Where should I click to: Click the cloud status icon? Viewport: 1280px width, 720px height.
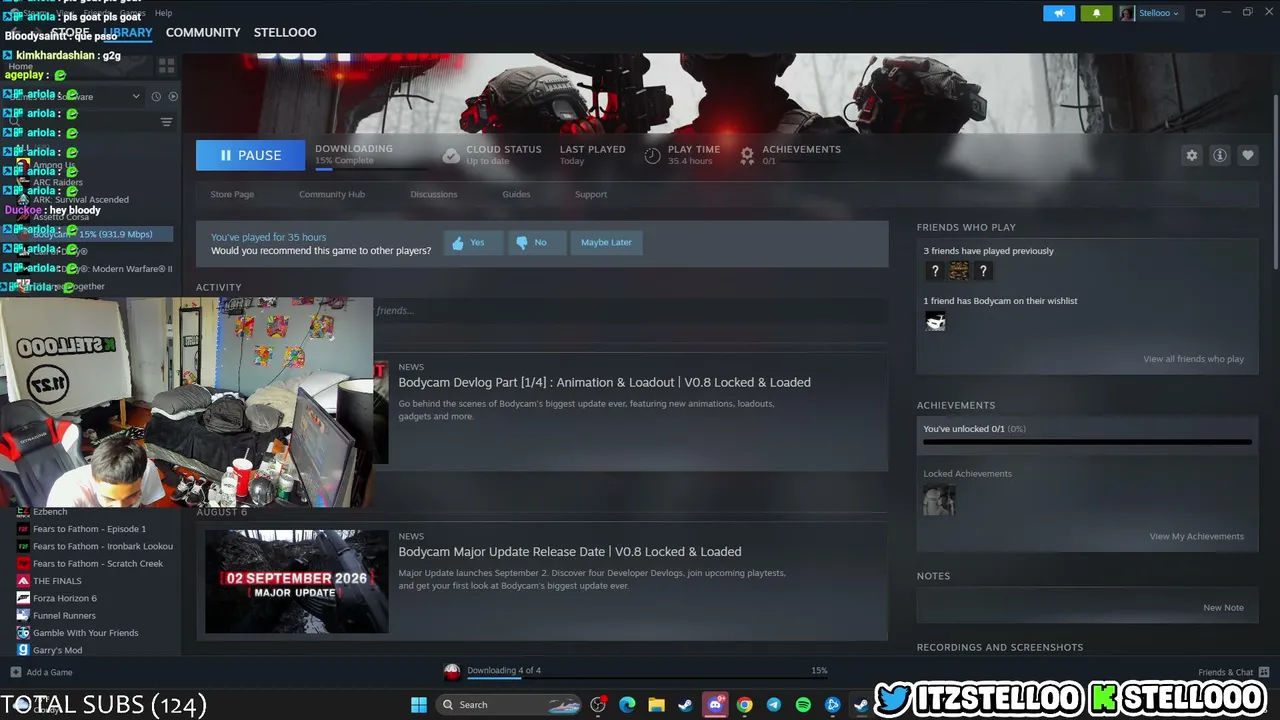tap(451, 156)
